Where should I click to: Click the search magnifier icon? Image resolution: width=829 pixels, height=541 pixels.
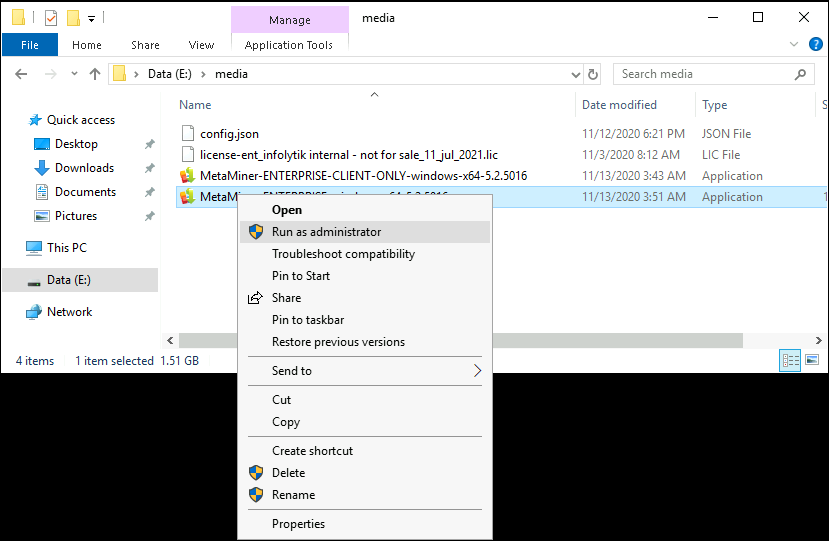point(800,75)
